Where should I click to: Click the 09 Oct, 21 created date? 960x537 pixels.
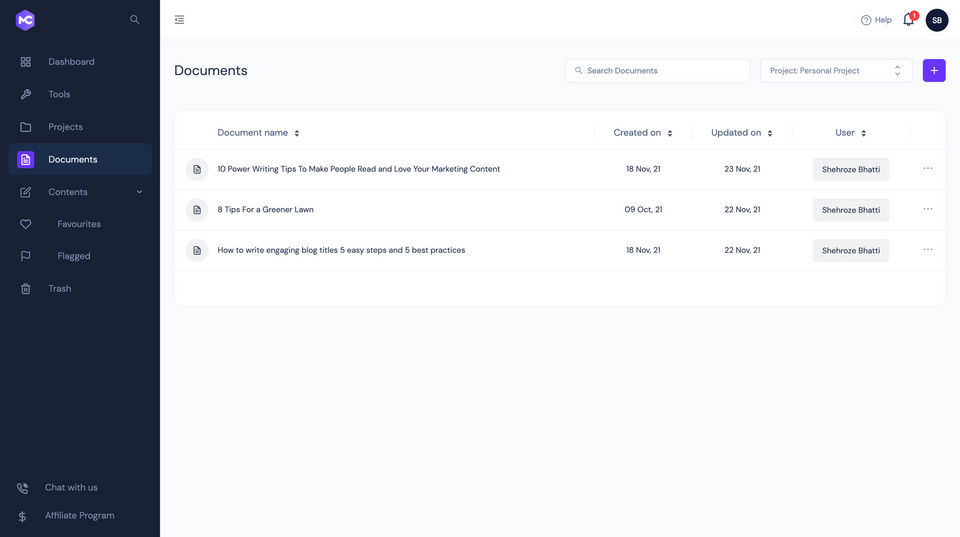(643, 209)
